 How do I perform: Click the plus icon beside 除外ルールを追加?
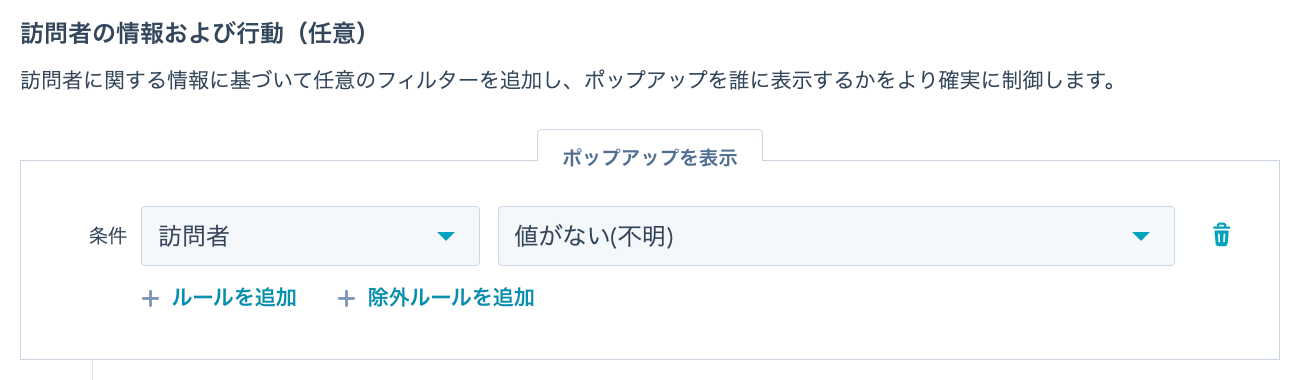tap(346, 298)
